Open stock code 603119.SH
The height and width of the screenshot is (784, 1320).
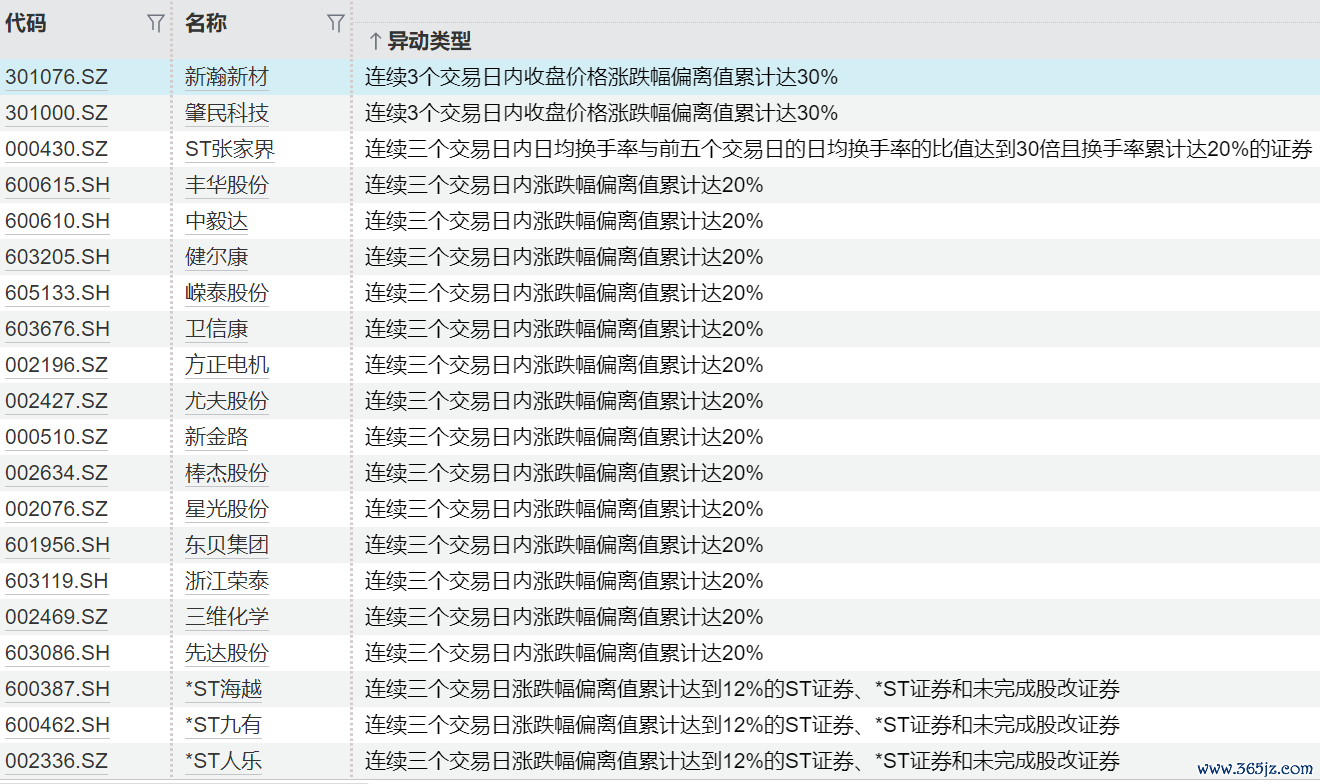[57, 581]
